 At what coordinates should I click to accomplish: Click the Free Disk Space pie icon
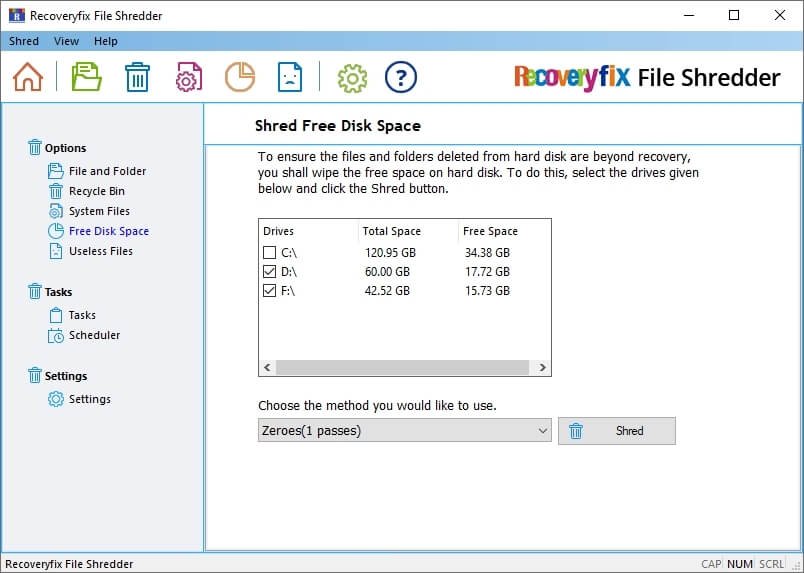pyautogui.click(x=239, y=77)
